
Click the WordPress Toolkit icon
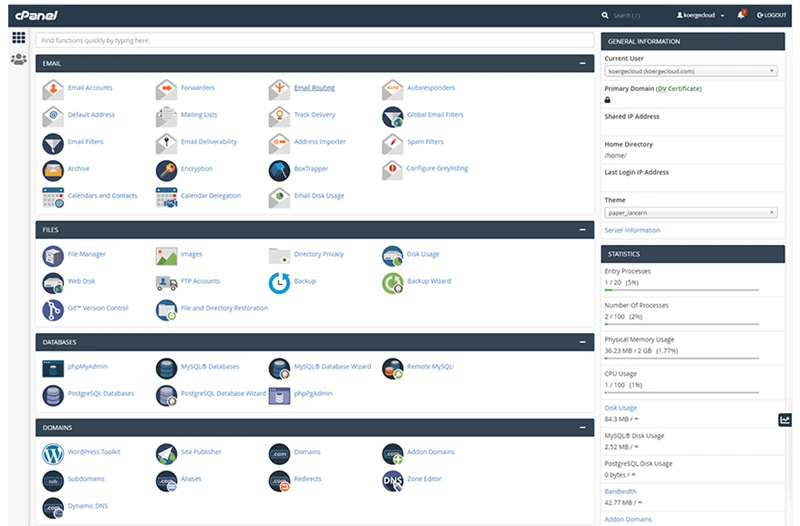pyautogui.click(x=53, y=454)
